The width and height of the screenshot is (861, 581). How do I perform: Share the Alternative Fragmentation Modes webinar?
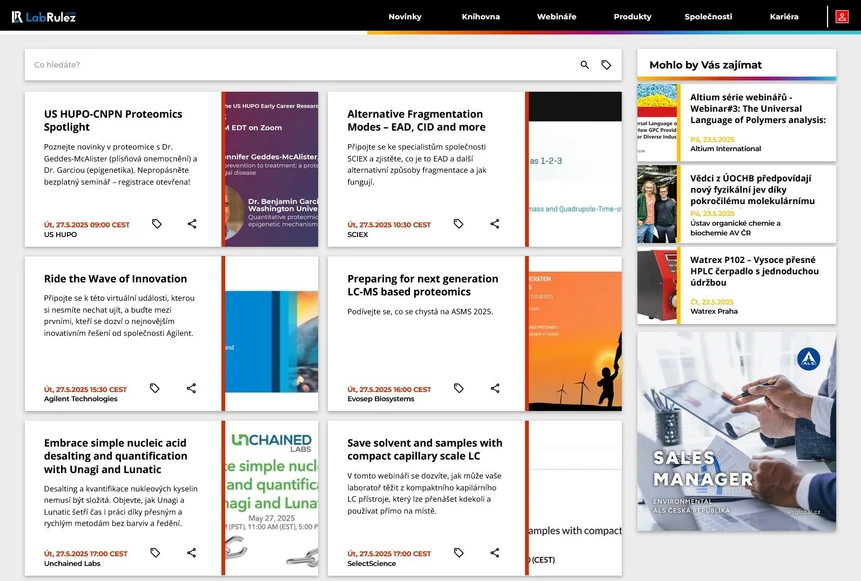(x=495, y=224)
